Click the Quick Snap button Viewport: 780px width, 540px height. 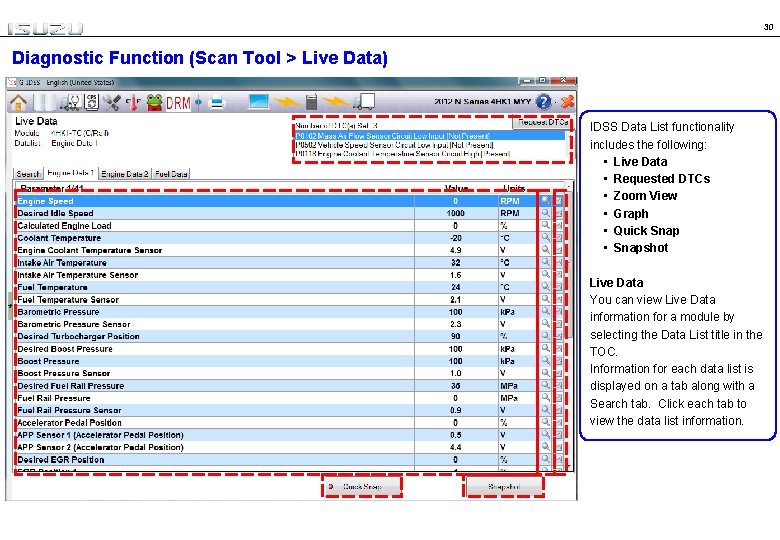point(362,486)
